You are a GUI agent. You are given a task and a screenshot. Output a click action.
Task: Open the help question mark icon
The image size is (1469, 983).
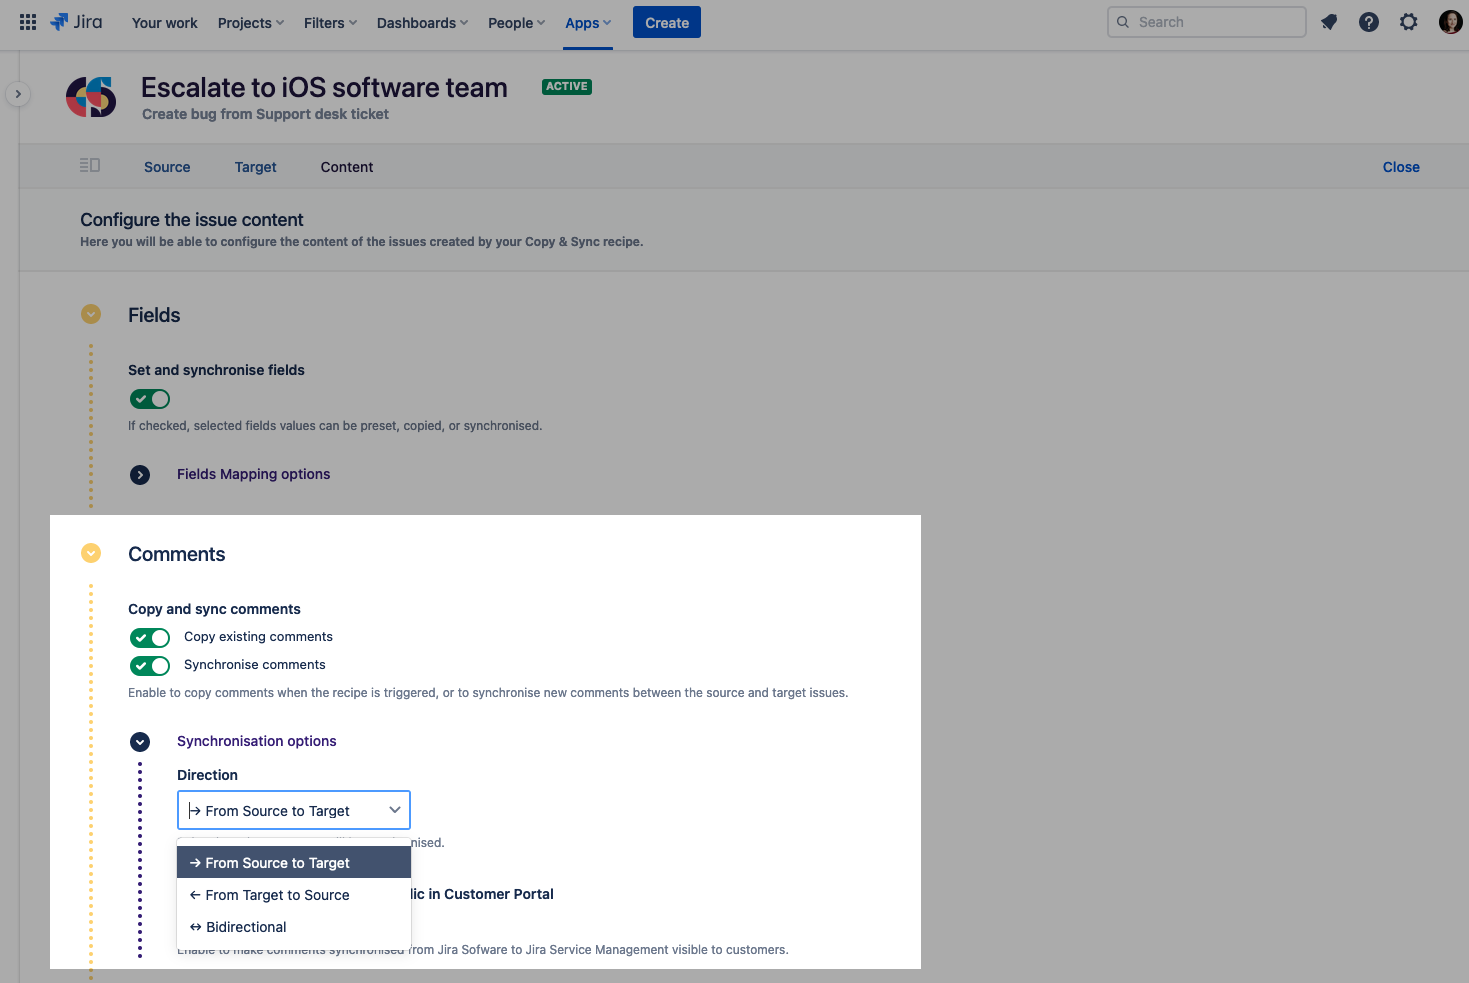1369,22
